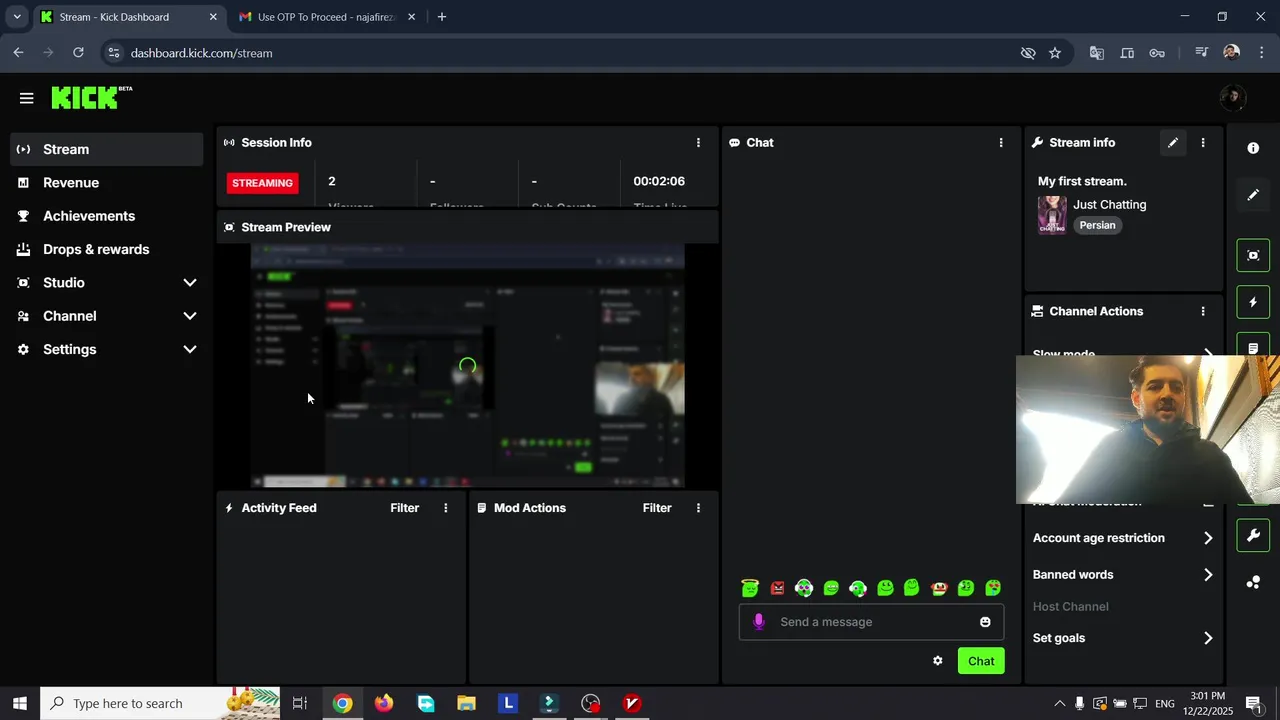Click the Stream Preview video
Viewport: 1280px width, 720px height.
point(467,366)
